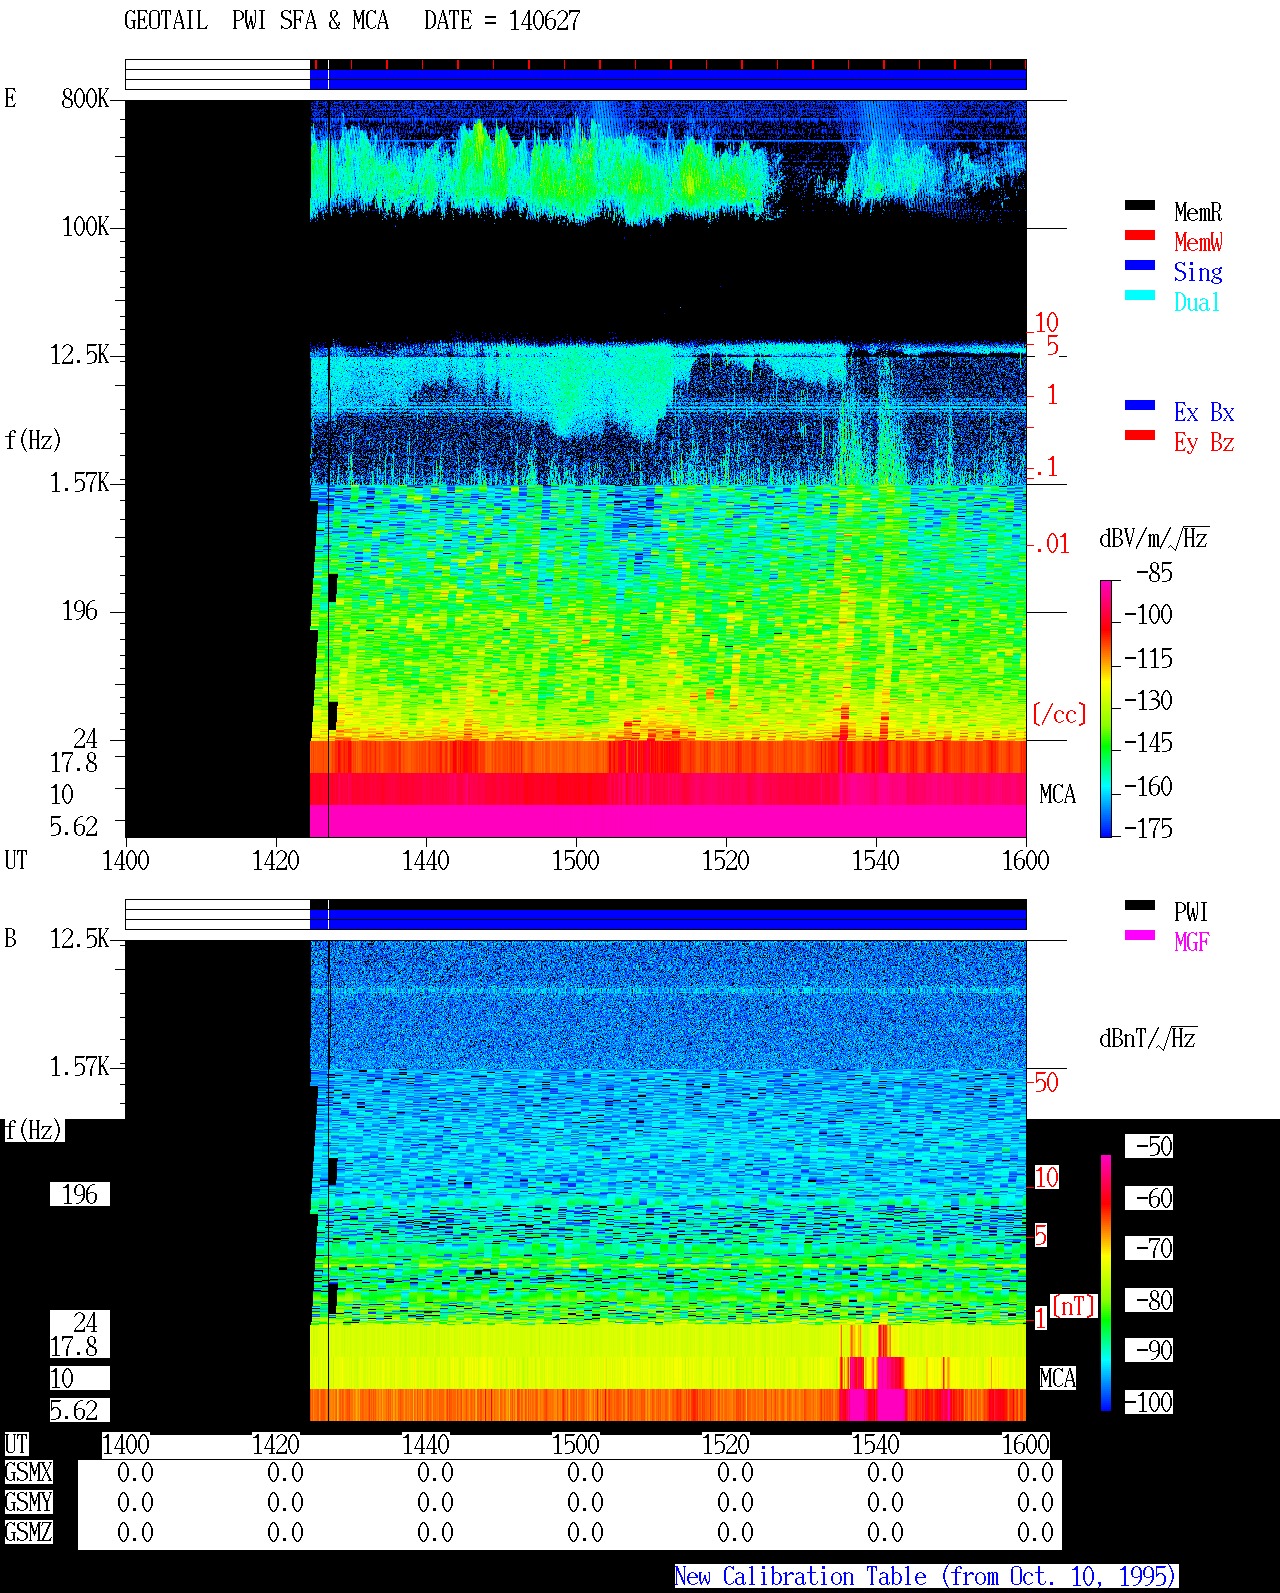Pick the black swatch beside the PWI legend entry
Viewport: 1280px width, 1593px height.
click(1140, 906)
